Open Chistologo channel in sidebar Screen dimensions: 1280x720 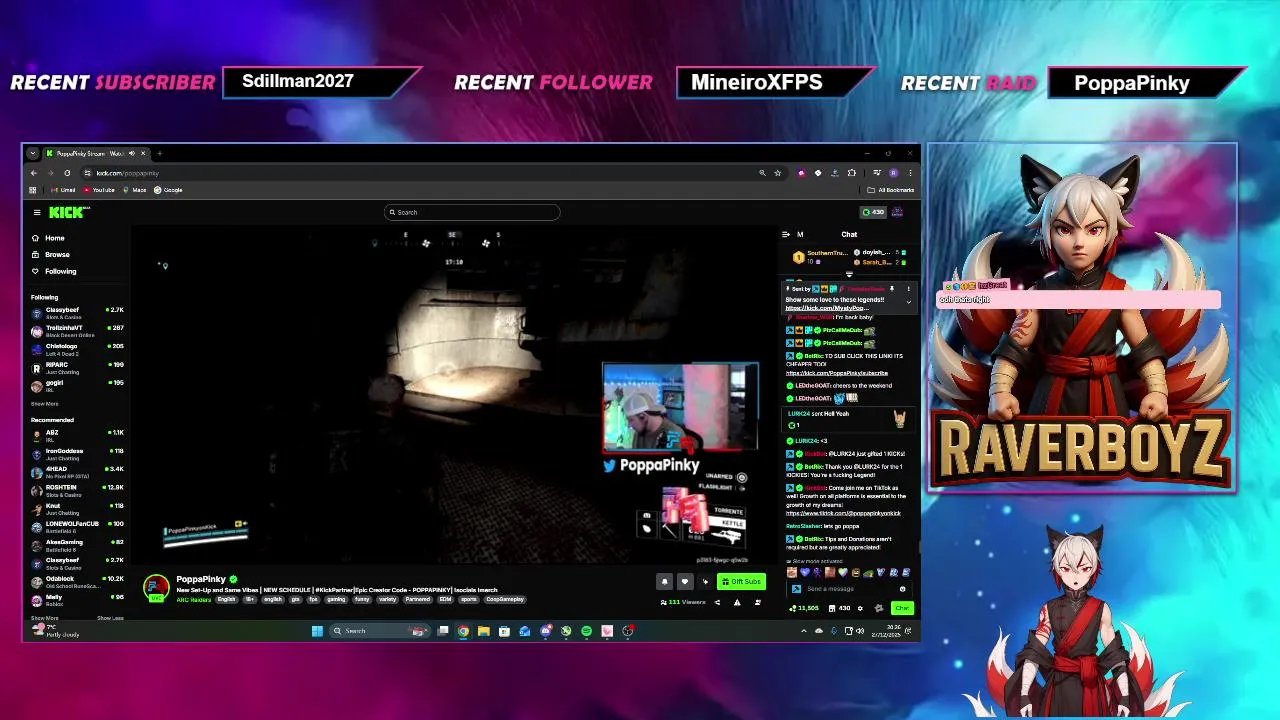tap(77, 349)
